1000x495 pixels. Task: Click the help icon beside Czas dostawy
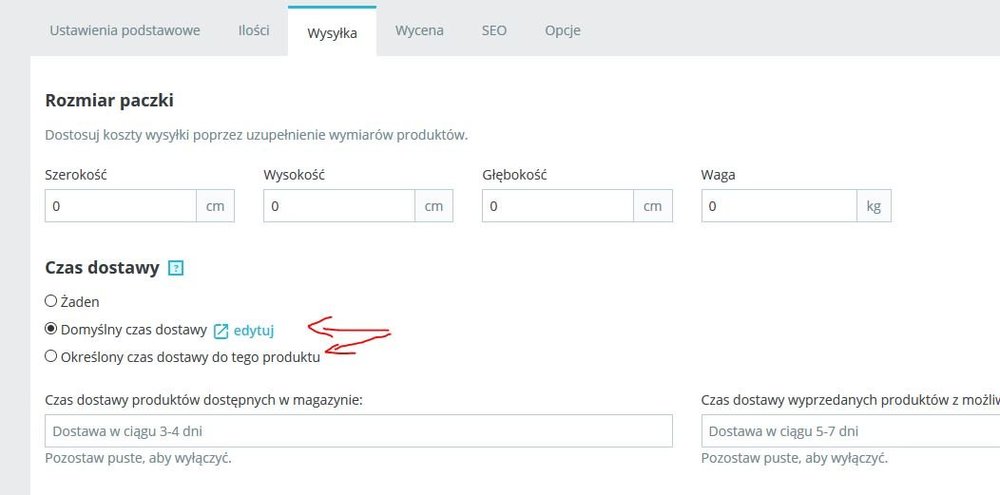[176, 268]
